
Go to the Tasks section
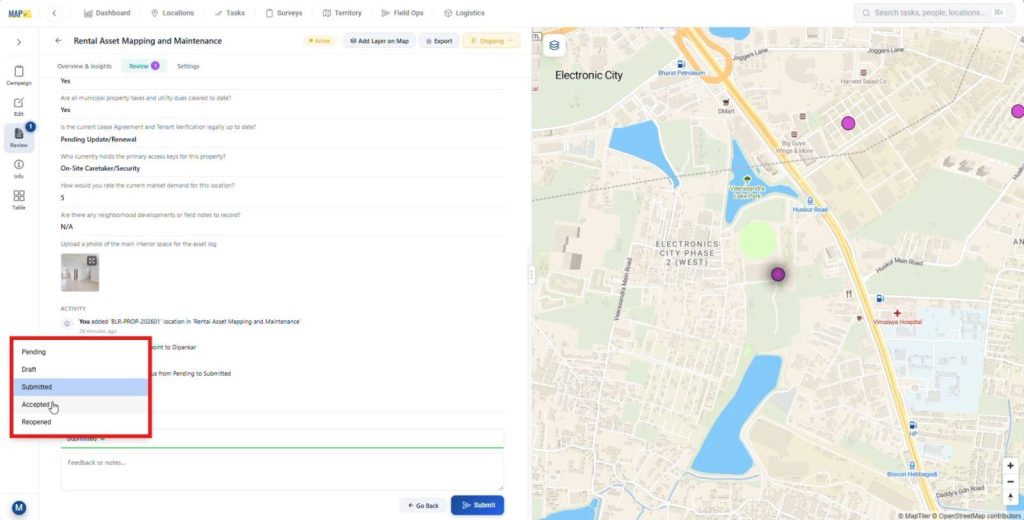[x=230, y=13]
